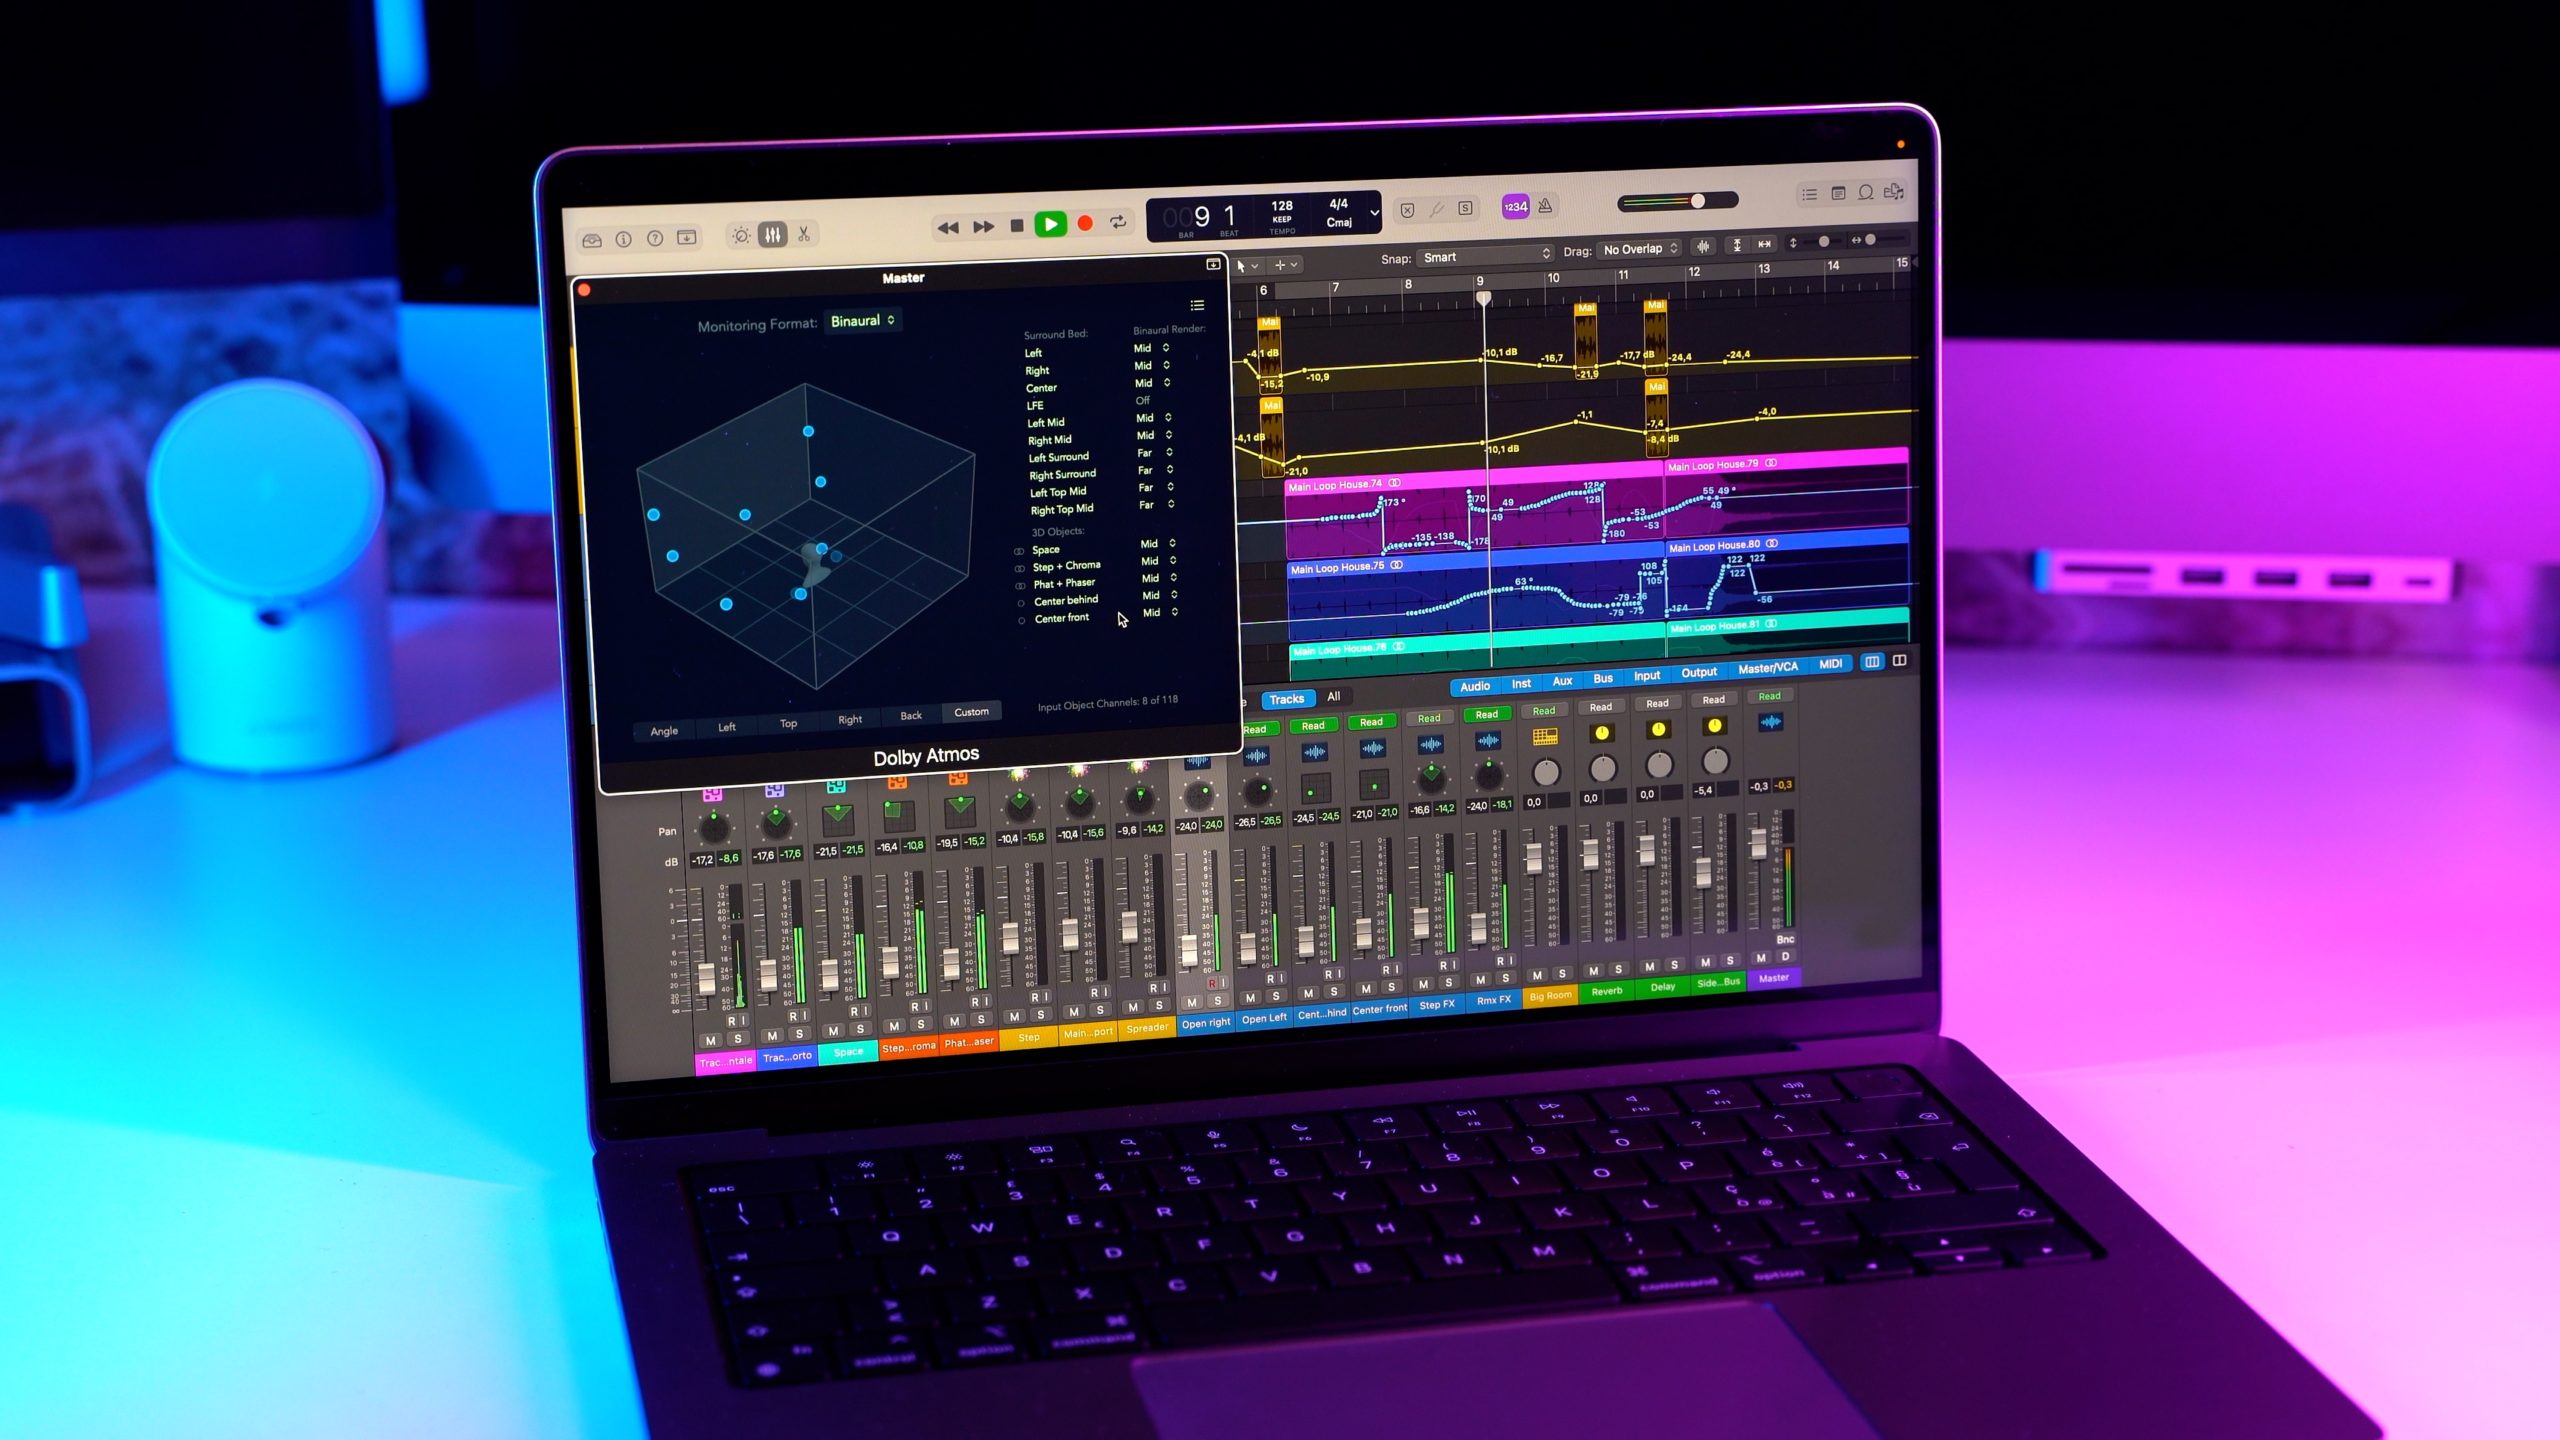Open the pointer tool menu
This screenshot has height=1440, width=2560.
pyautogui.click(x=1246, y=266)
